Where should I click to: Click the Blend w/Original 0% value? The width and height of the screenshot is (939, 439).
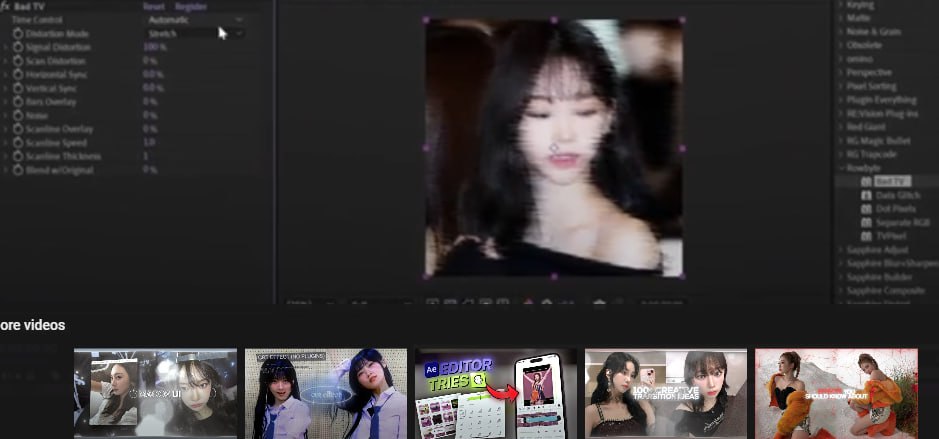point(150,170)
